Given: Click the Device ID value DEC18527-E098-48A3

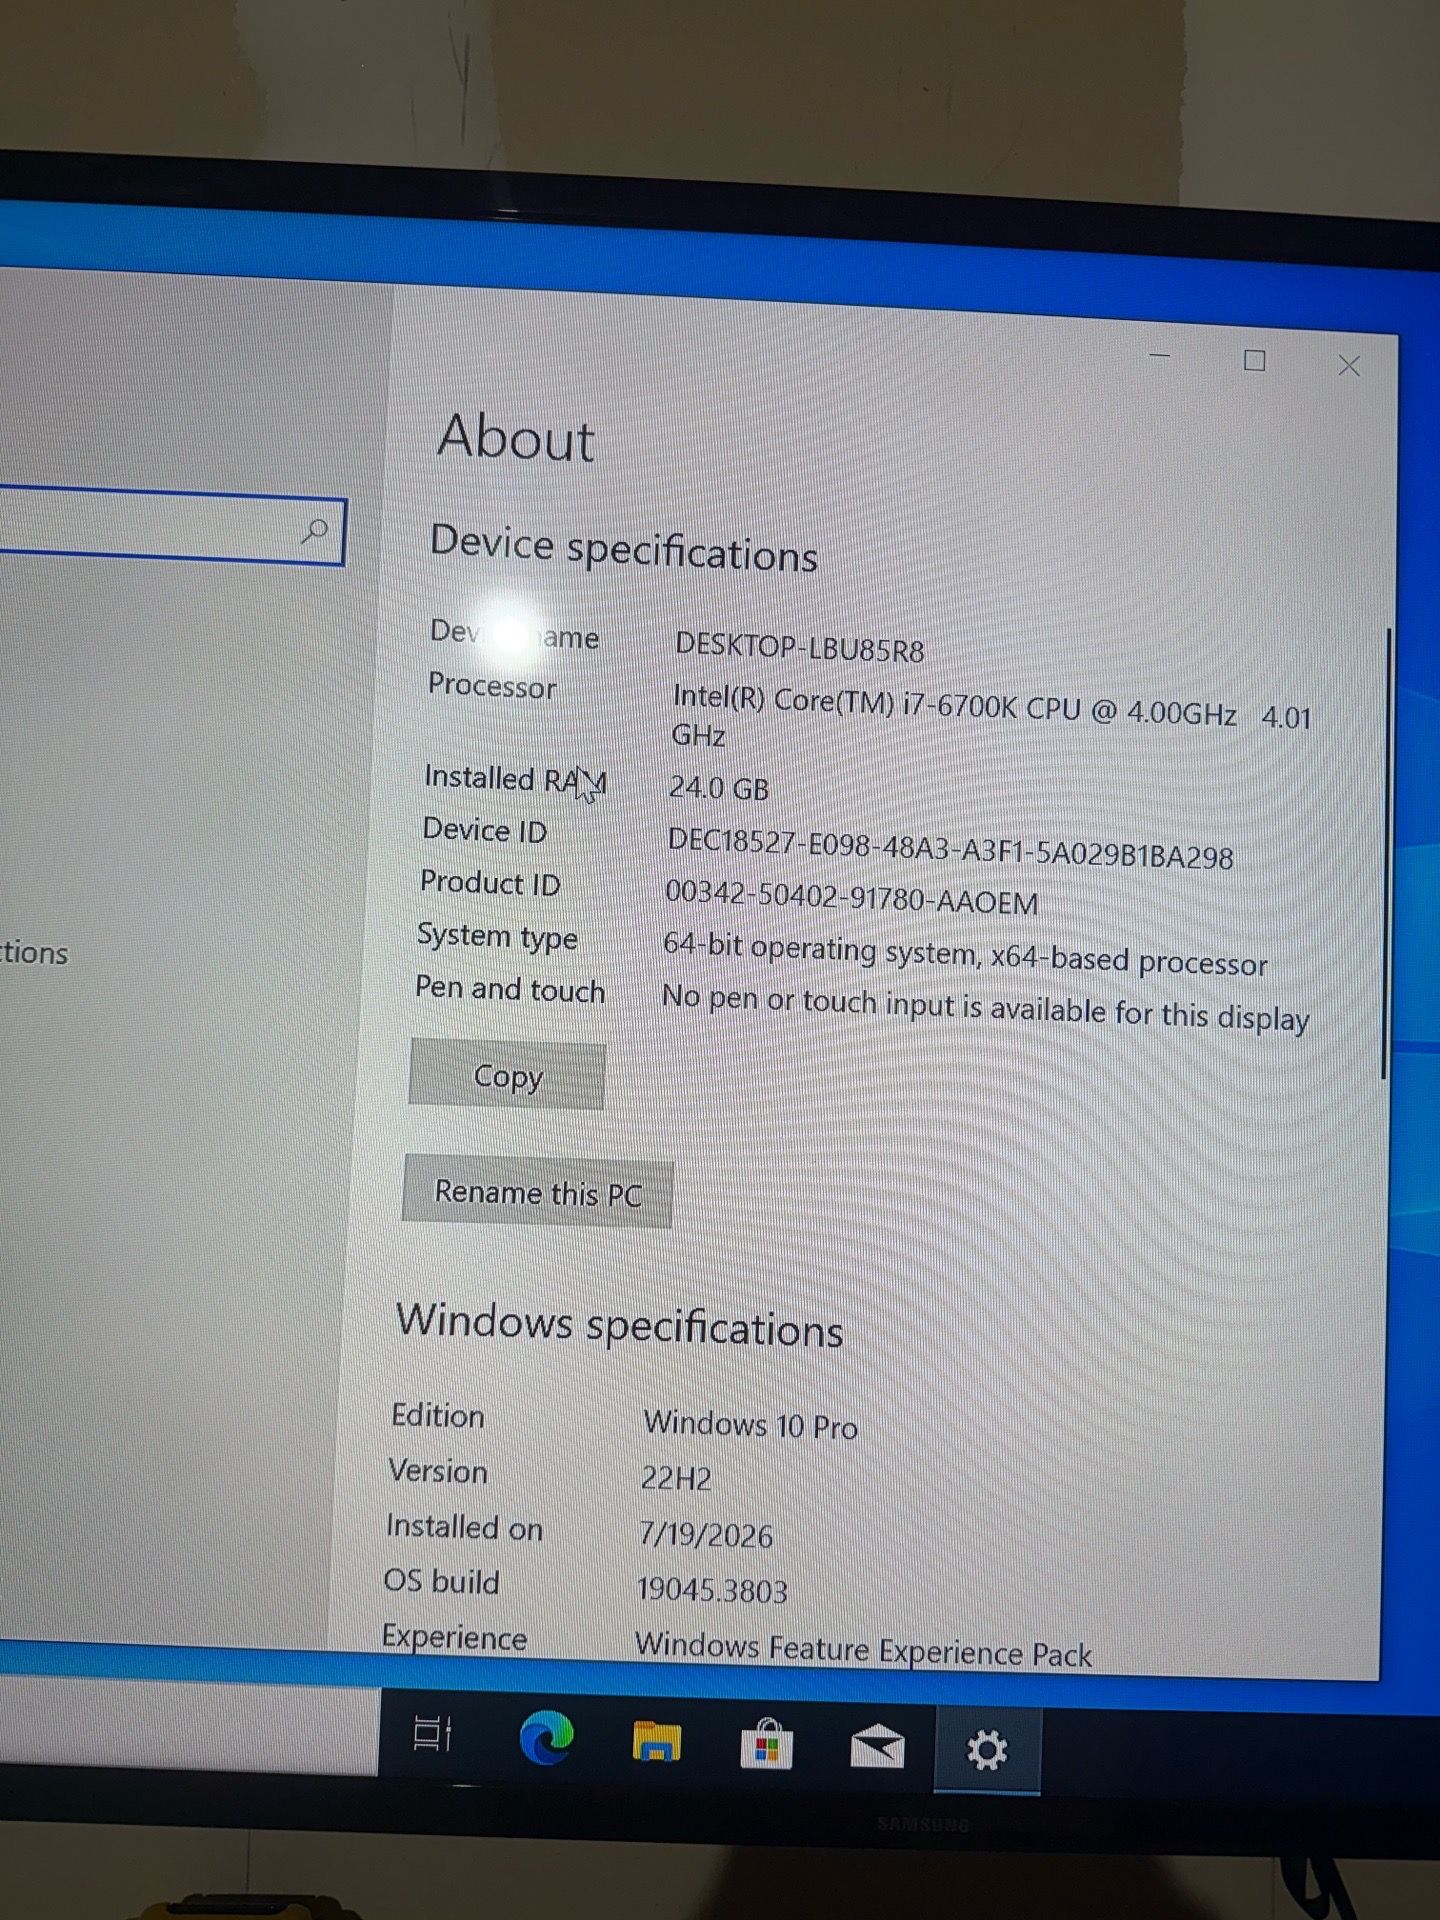Looking at the screenshot, I should coord(950,848).
